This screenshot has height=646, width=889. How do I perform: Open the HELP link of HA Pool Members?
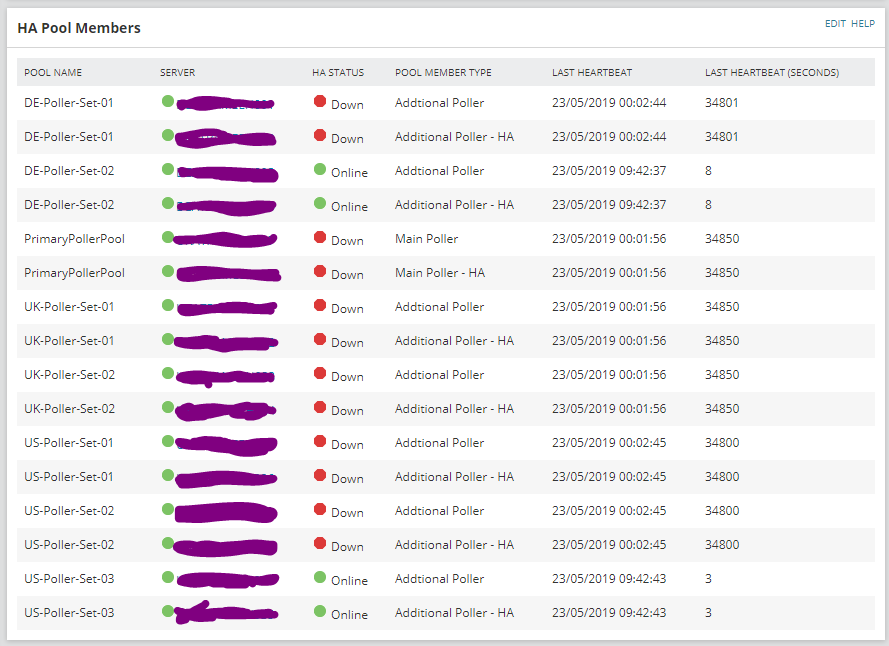pyautogui.click(x=863, y=24)
